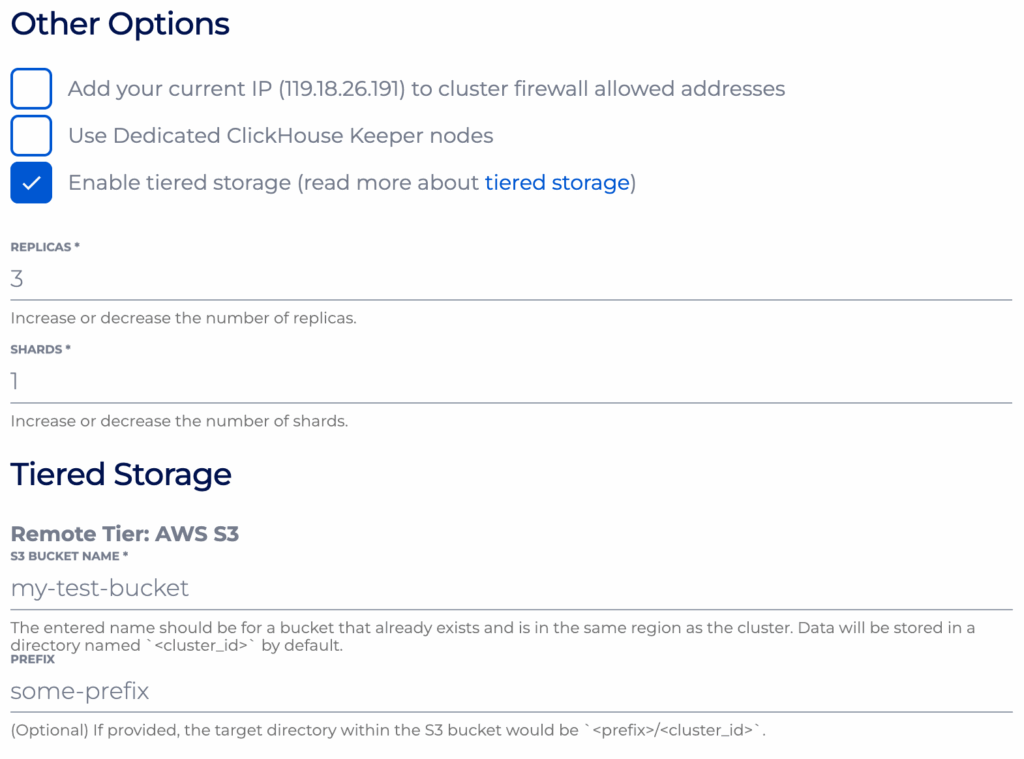Screen dimensions: 1024x759
Task: Open the tiered storage documentation link
Action: pyautogui.click(x=557, y=183)
